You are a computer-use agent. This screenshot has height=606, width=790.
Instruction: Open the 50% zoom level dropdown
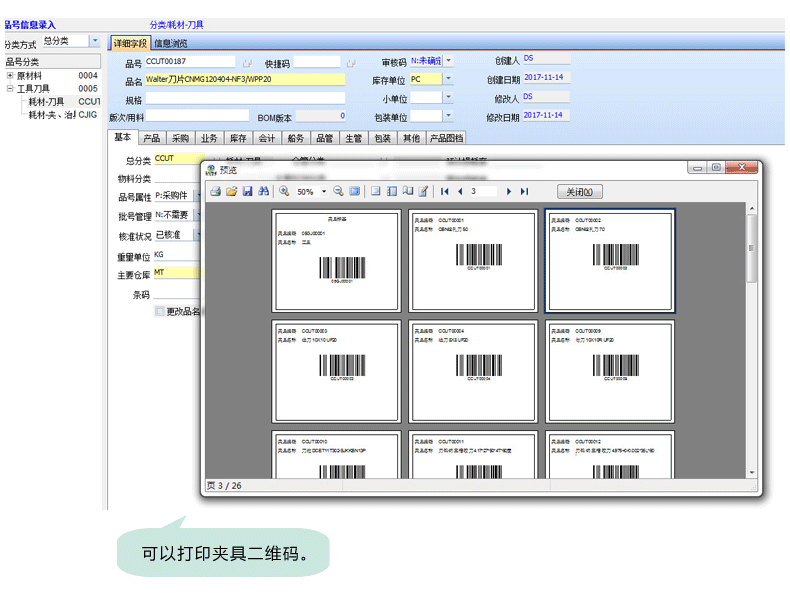click(x=323, y=191)
